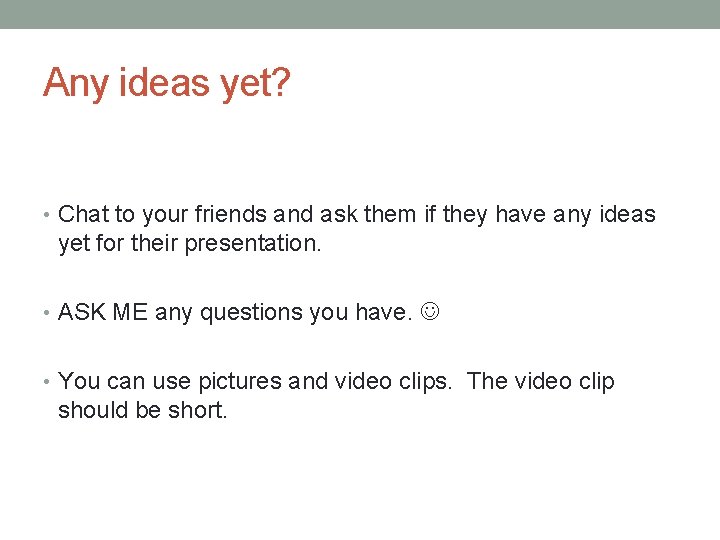Click the word 'questions' in second bullet
Viewport: 720px width, 540px height.
point(251,313)
